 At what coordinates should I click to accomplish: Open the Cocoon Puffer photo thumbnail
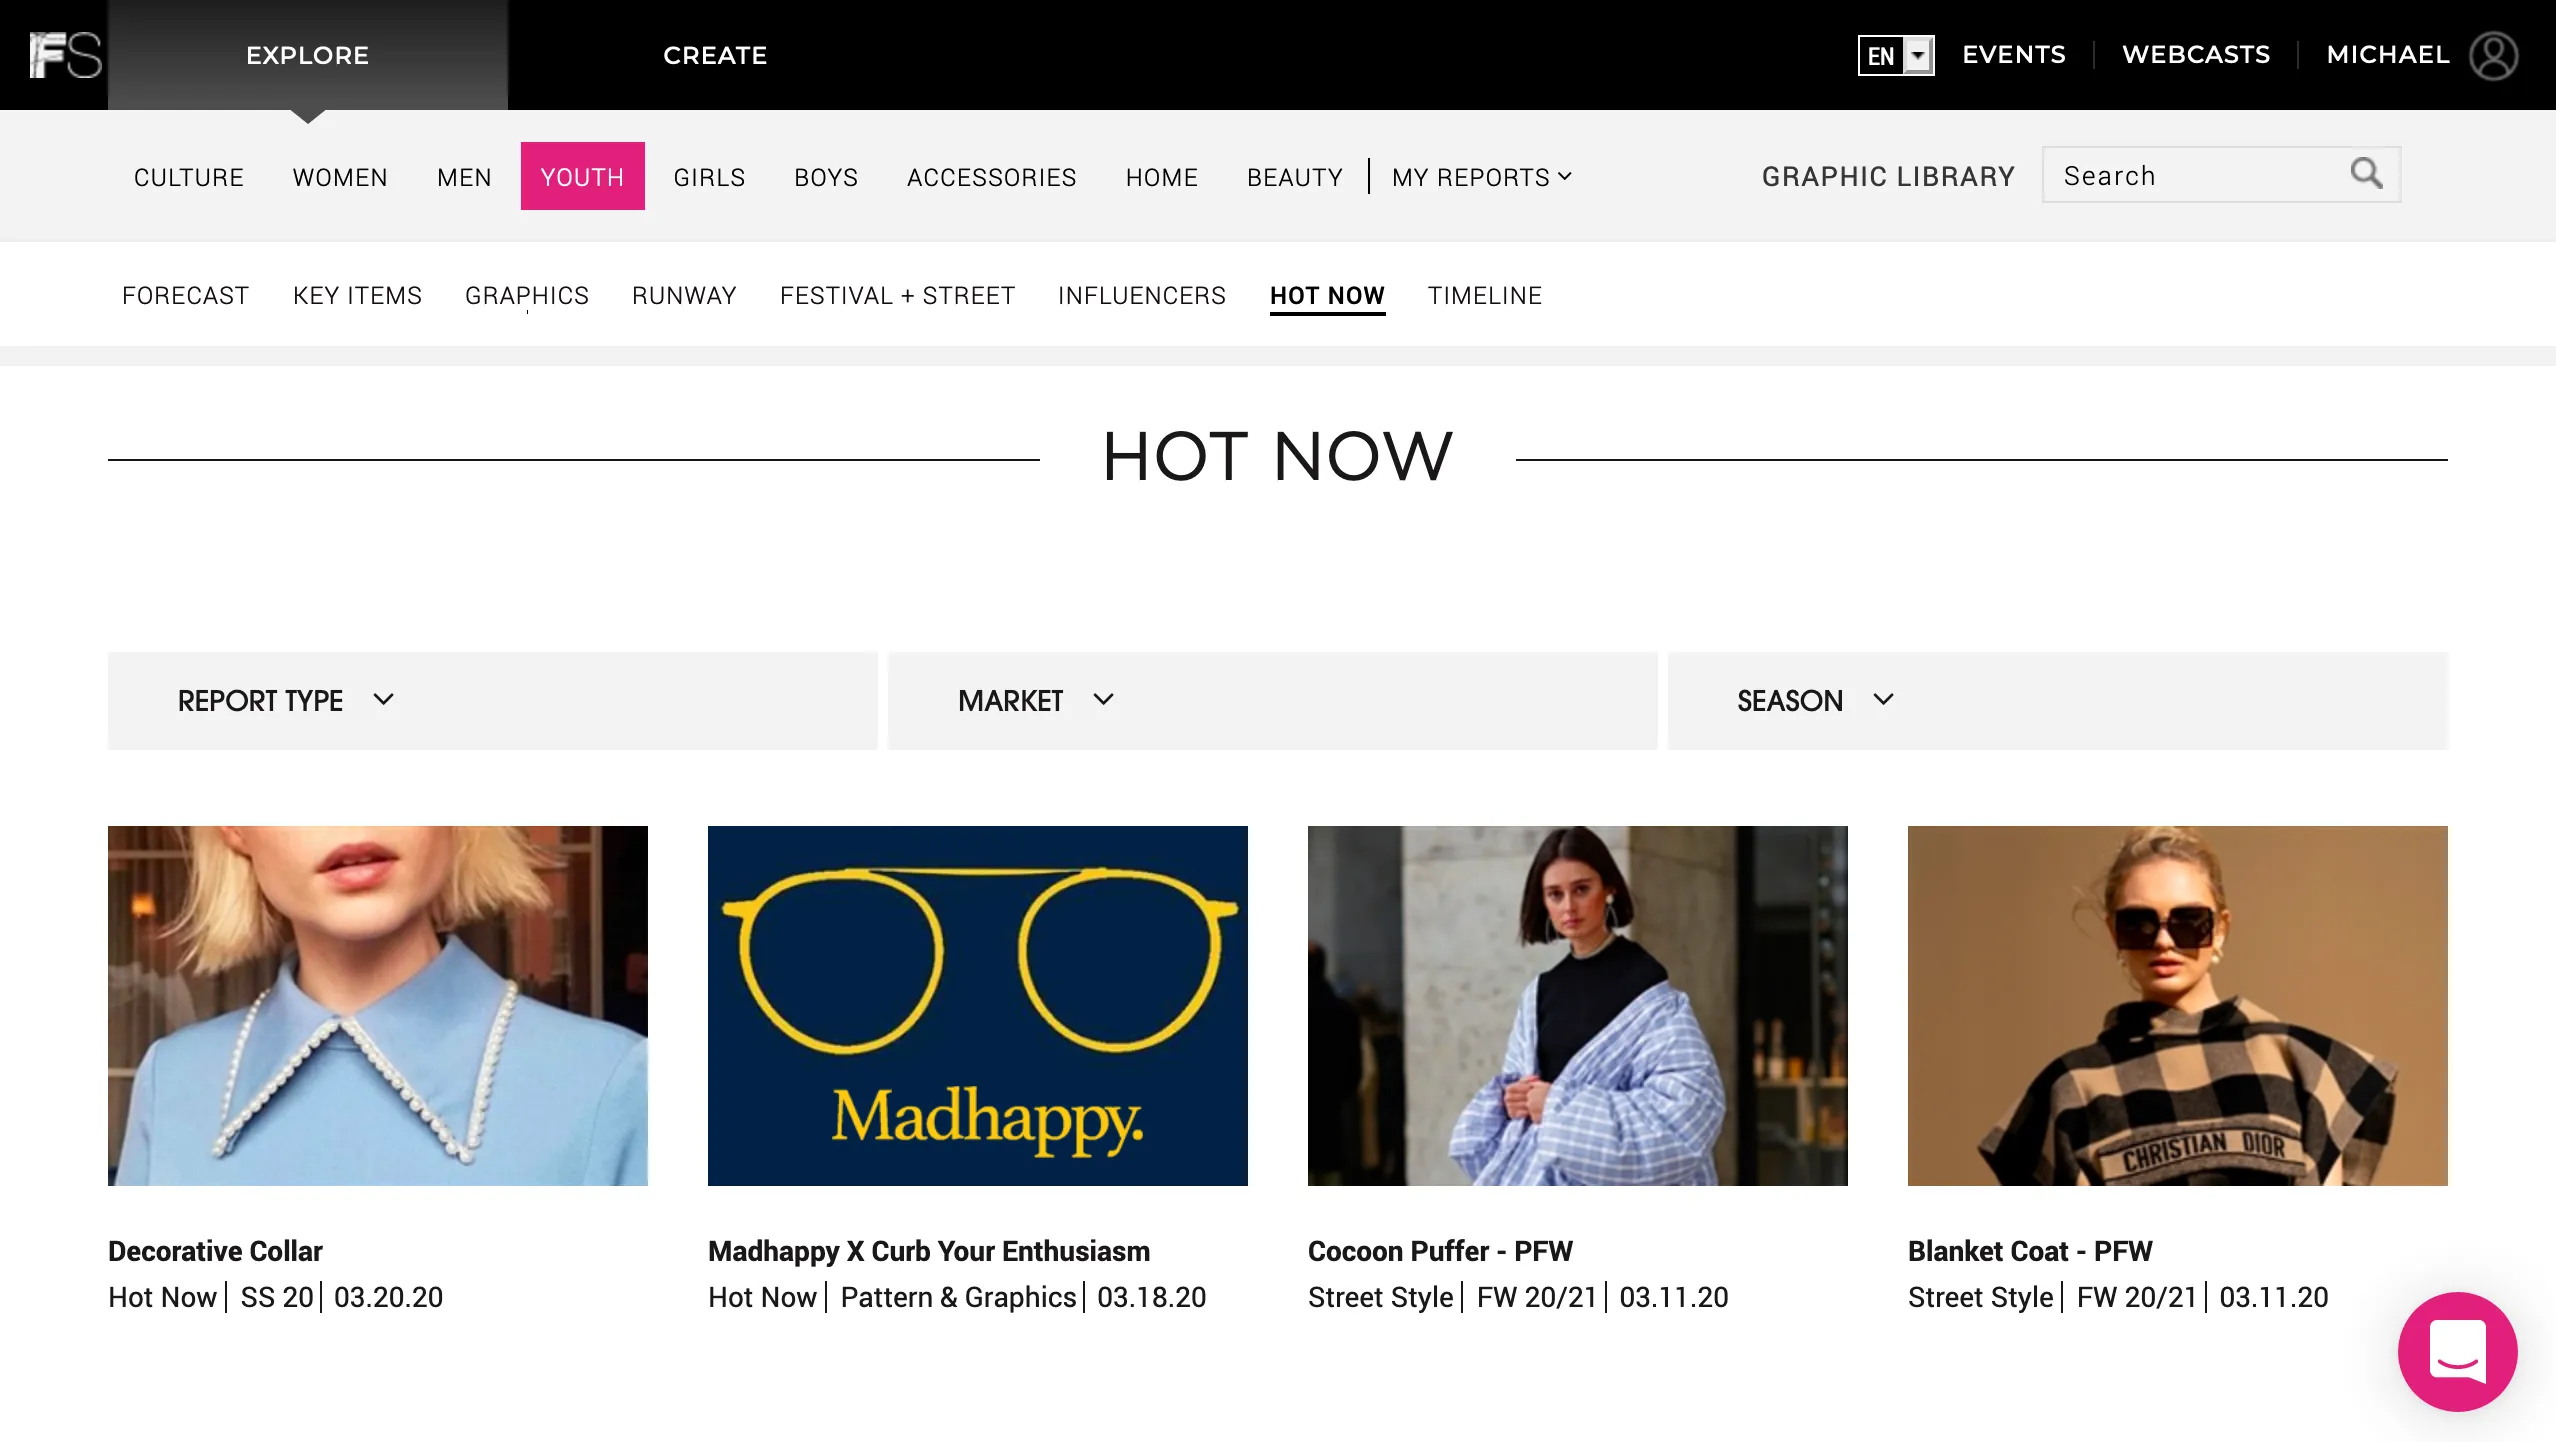point(1578,1006)
